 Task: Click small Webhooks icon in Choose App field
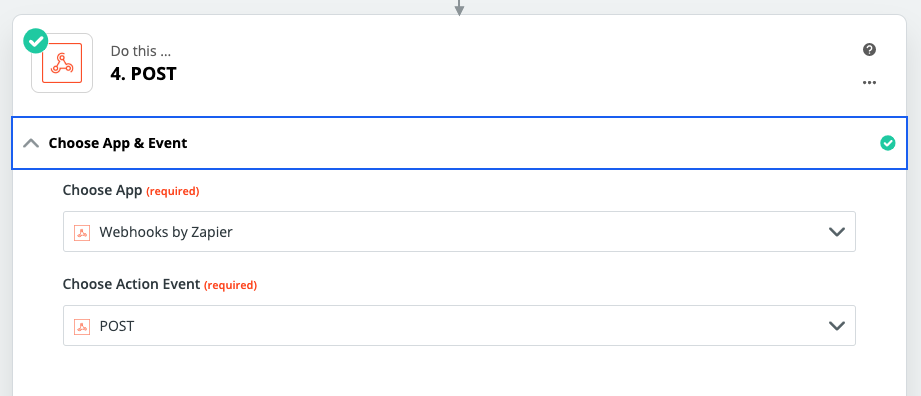tap(82, 232)
